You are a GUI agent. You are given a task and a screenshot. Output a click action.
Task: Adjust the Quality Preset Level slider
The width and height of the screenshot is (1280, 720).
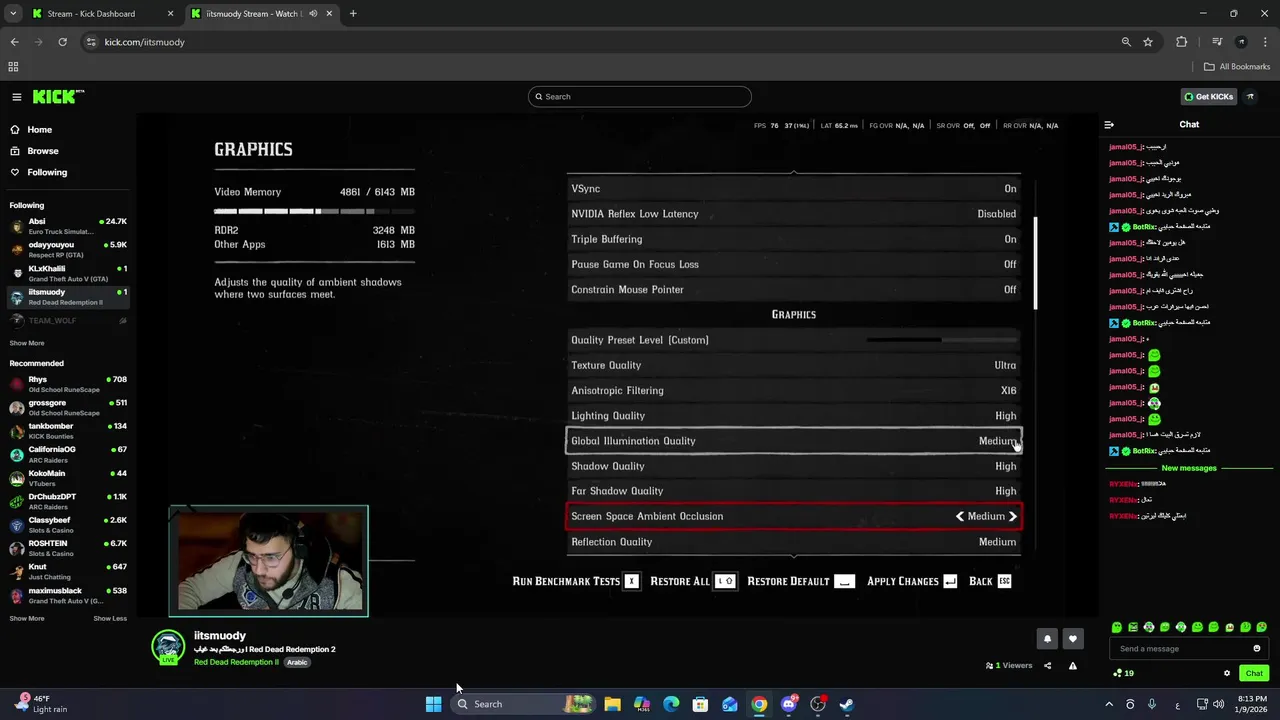tap(941, 340)
